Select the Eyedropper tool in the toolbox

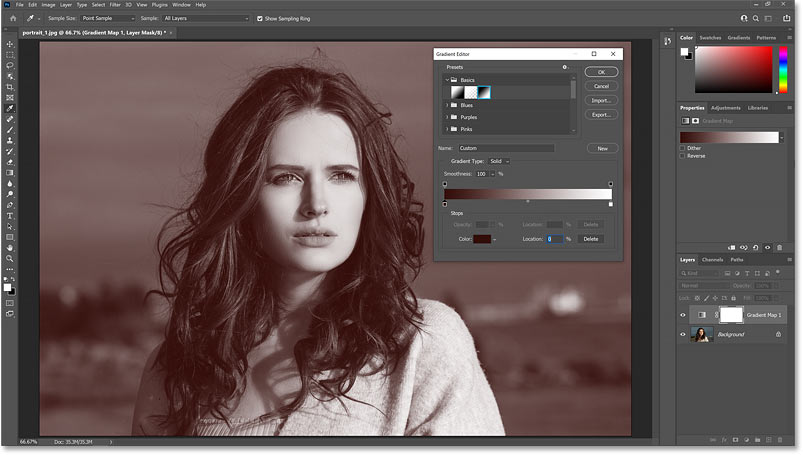(10, 108)
